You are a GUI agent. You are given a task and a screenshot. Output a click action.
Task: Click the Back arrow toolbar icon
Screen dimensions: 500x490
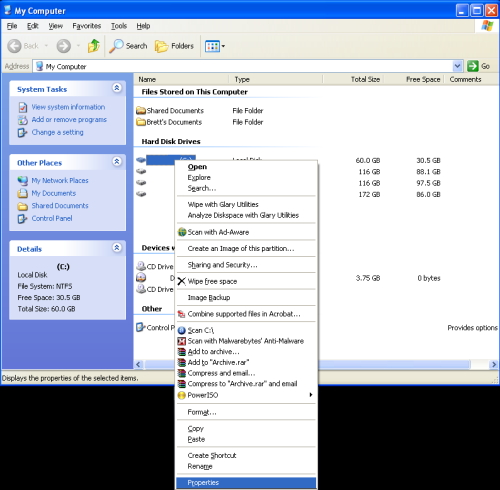[x=14, y=46]
